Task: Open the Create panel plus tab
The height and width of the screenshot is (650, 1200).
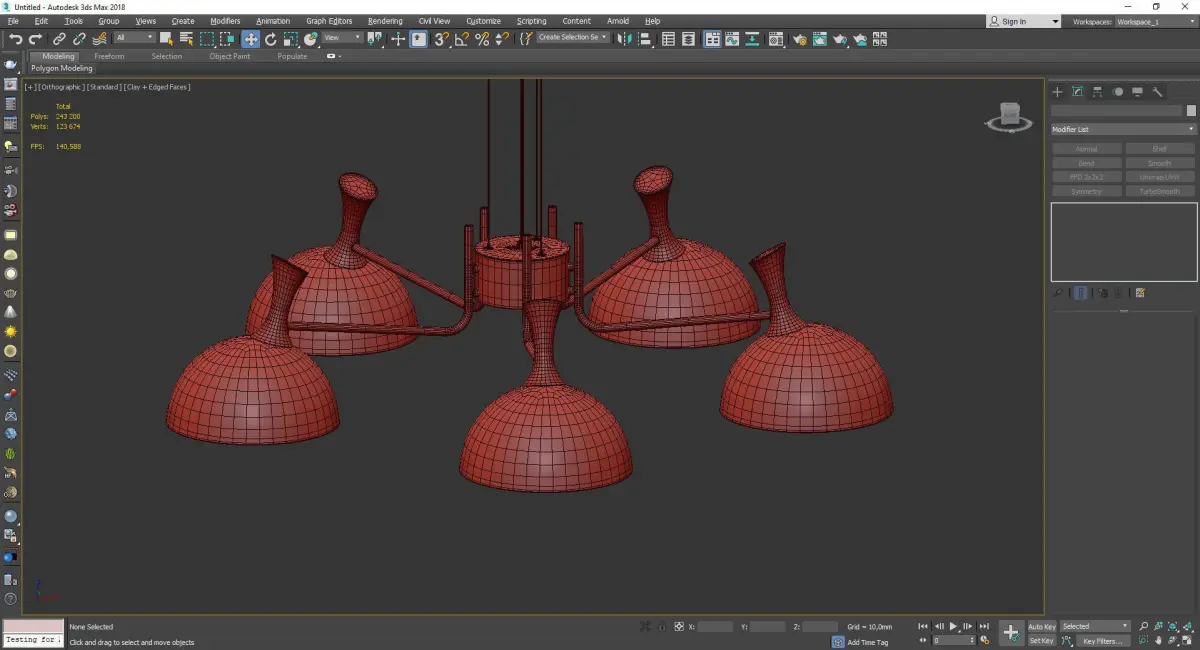Action: pyautogui.click(x=1057, y=91)
